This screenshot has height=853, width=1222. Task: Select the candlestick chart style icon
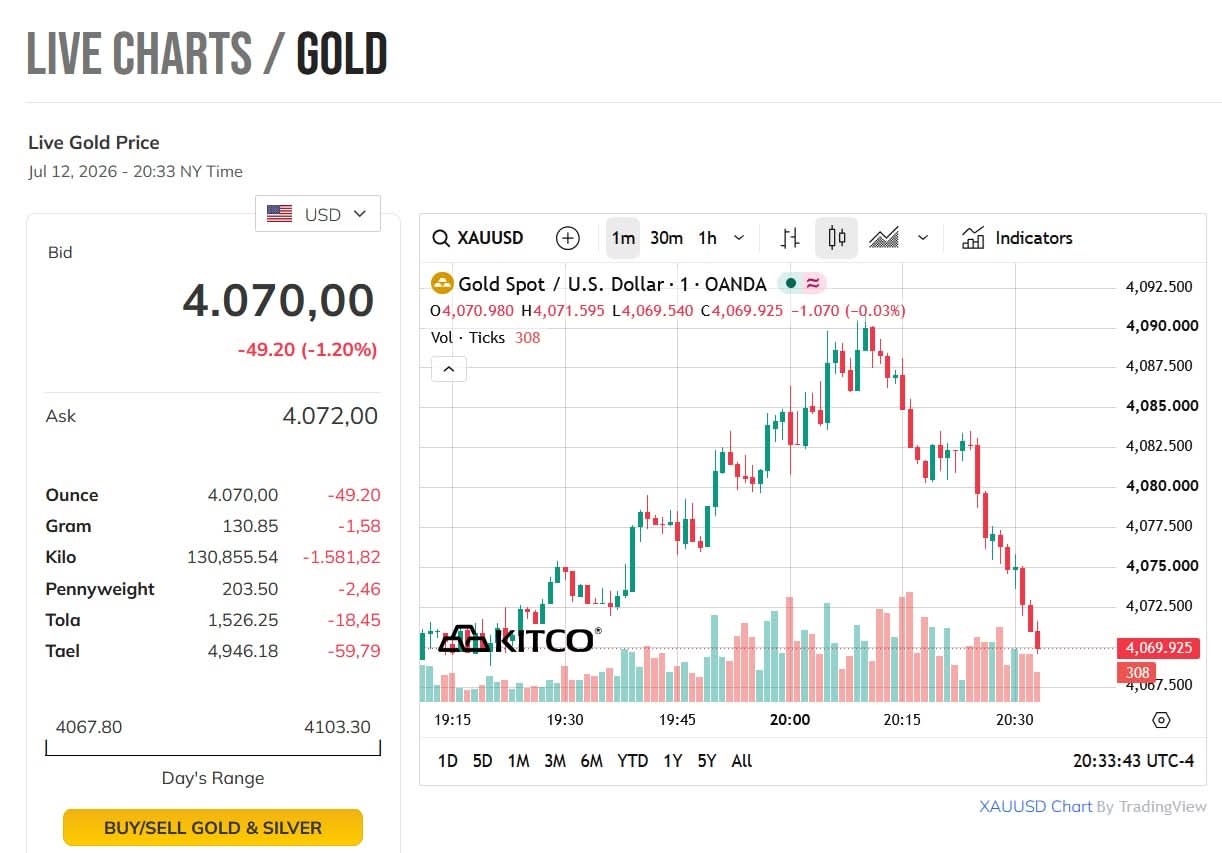coord(837,238)
